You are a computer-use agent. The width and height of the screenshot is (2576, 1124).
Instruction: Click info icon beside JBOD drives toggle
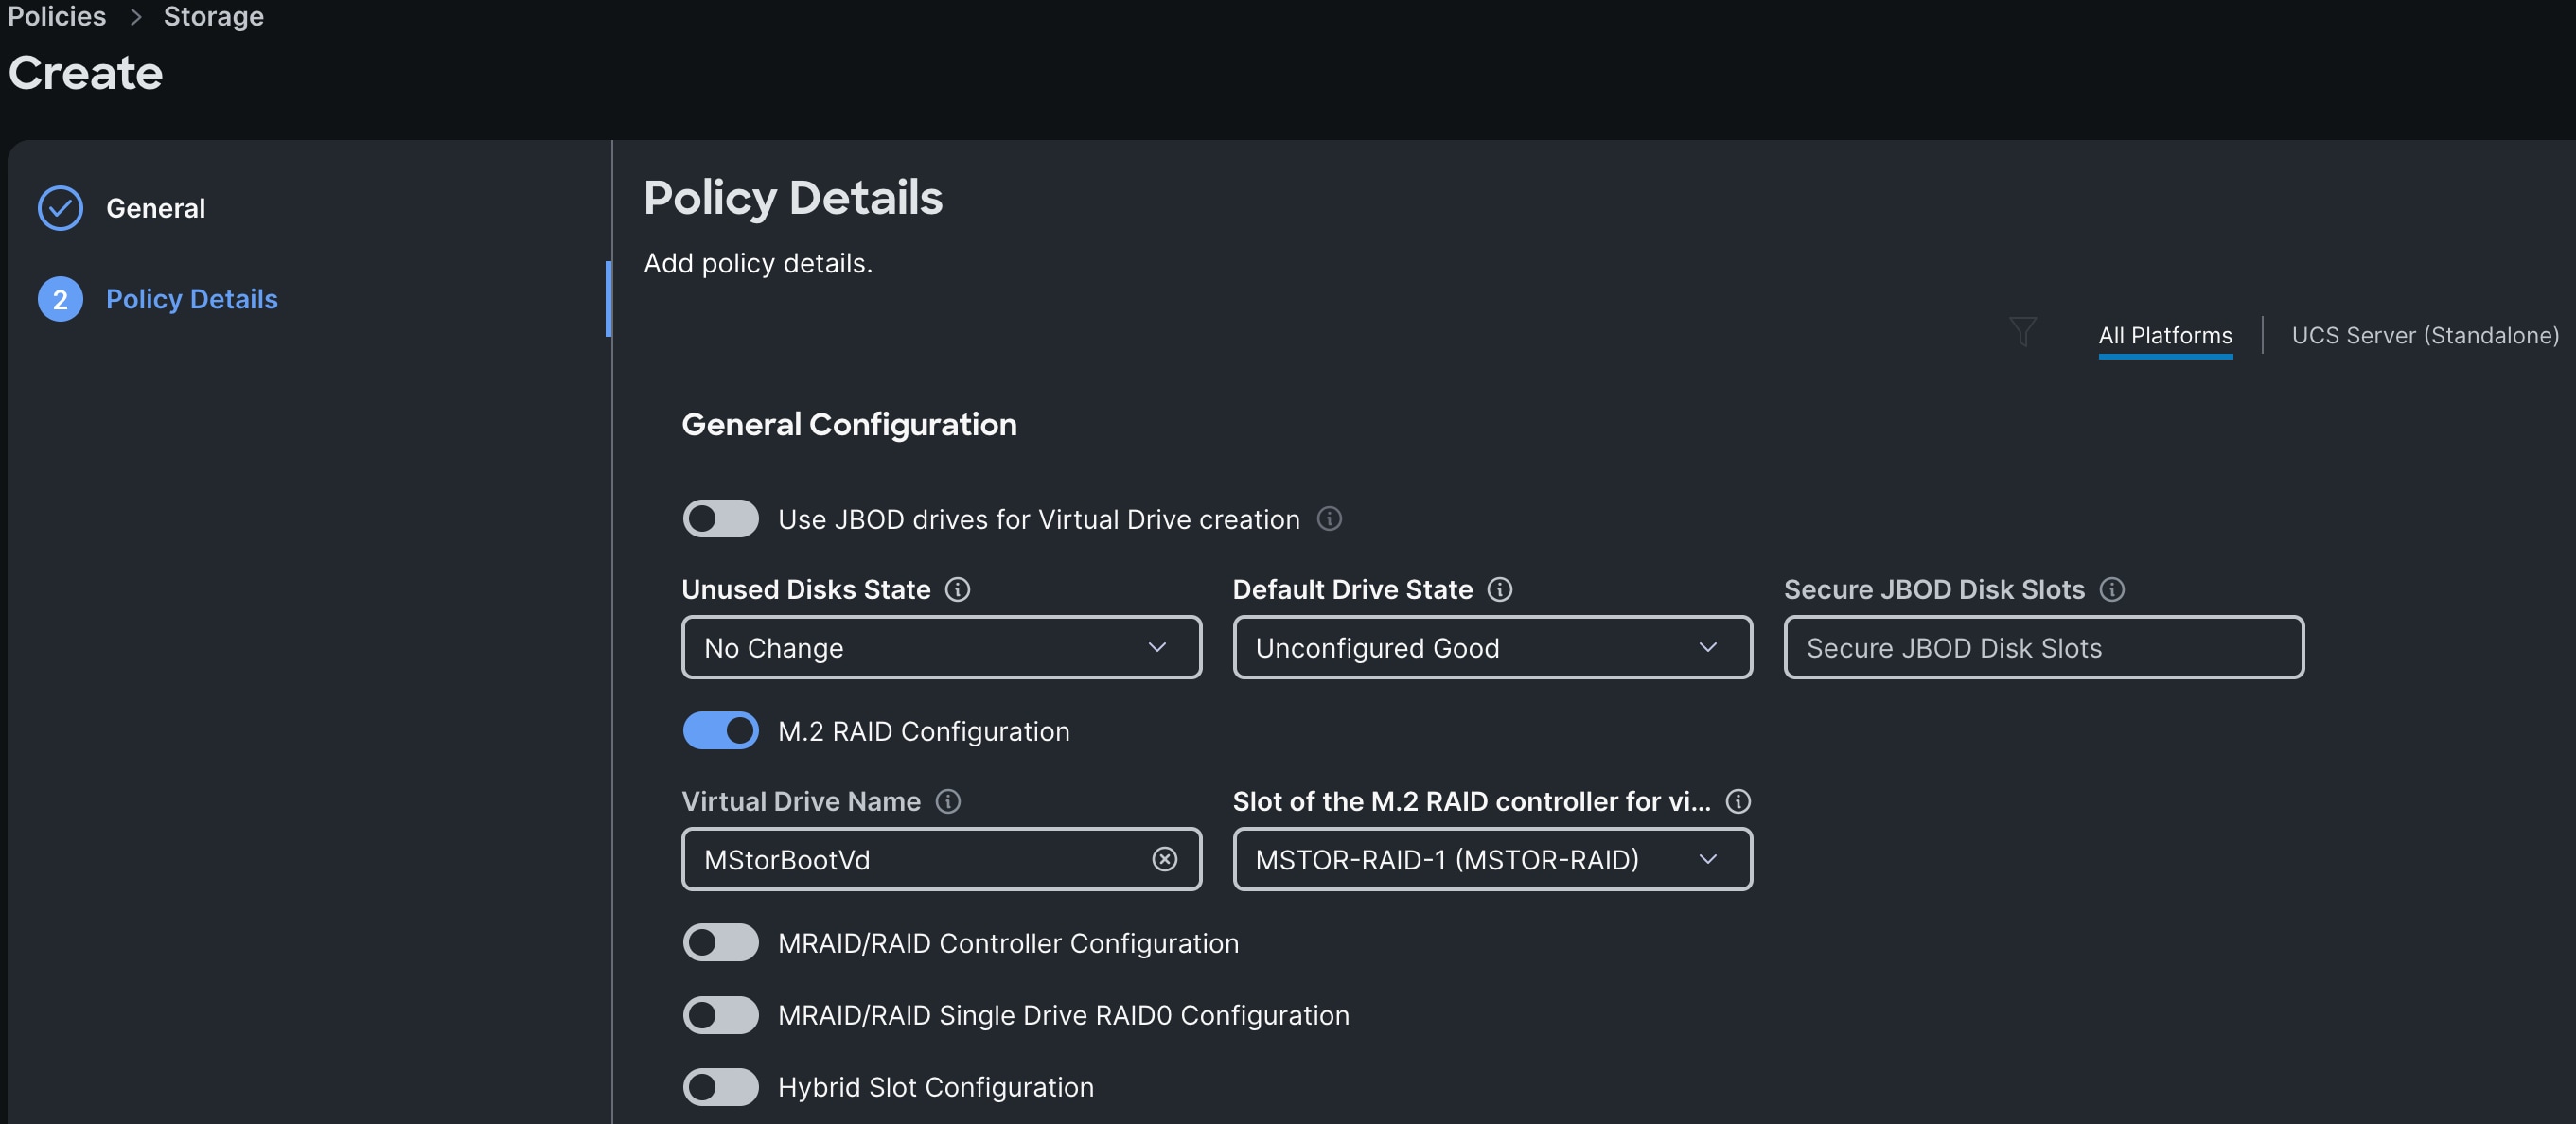[x=1329, y=519]
